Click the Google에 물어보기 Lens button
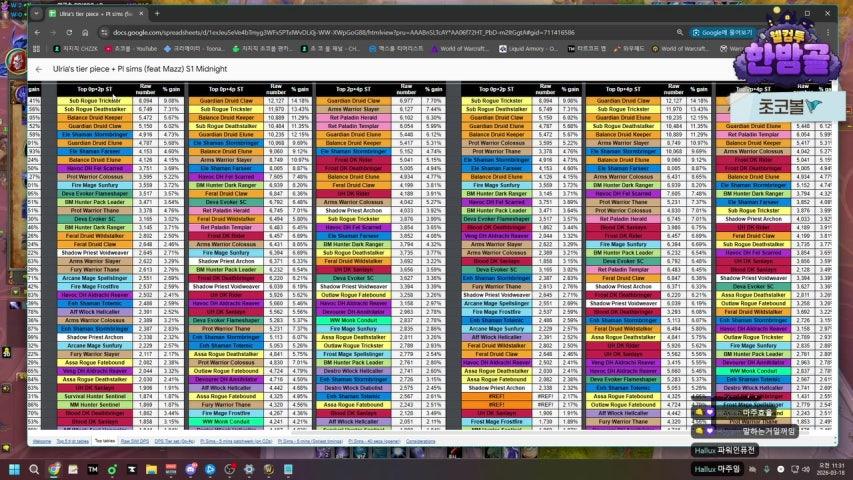This screenshot has width=853, height=480. coord(722,33)
